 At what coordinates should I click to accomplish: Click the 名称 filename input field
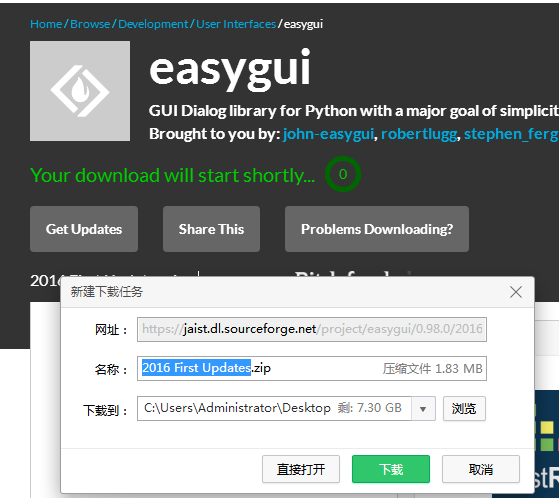pos(312,368)
